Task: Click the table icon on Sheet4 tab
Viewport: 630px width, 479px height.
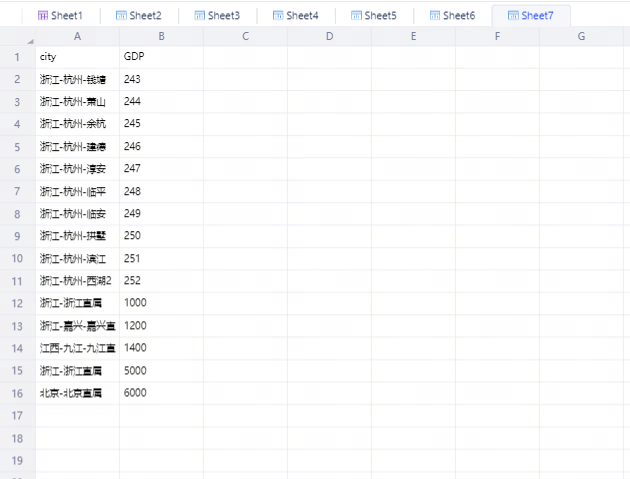Action: point(277,16)
